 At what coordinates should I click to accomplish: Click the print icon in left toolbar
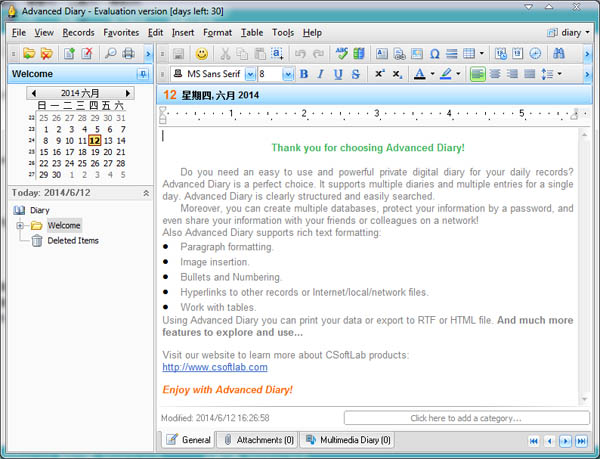coord(130,53)
